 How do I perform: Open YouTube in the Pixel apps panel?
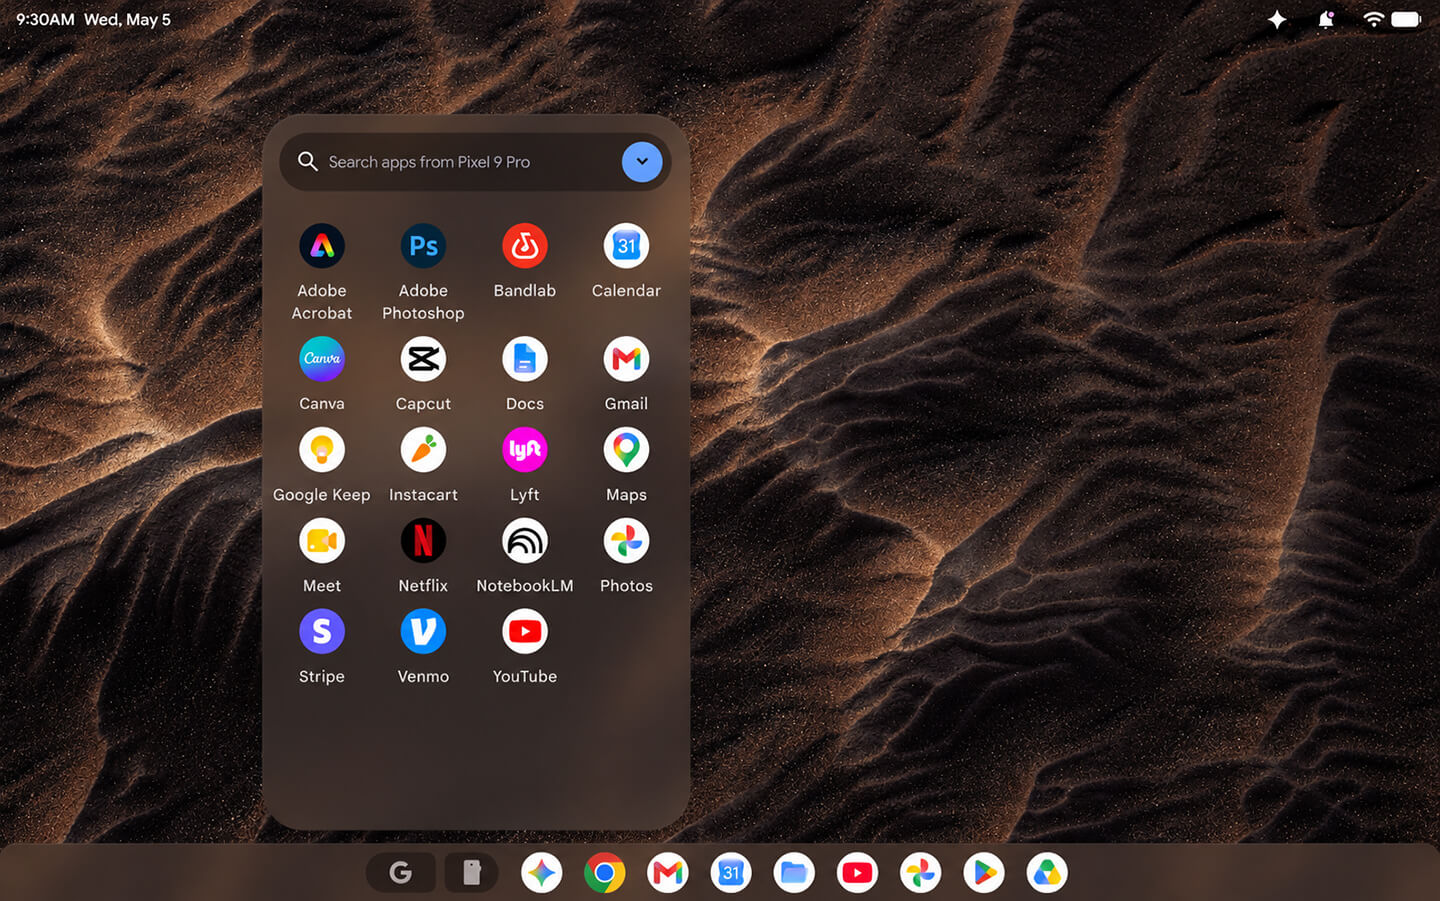tap(525, 632)
